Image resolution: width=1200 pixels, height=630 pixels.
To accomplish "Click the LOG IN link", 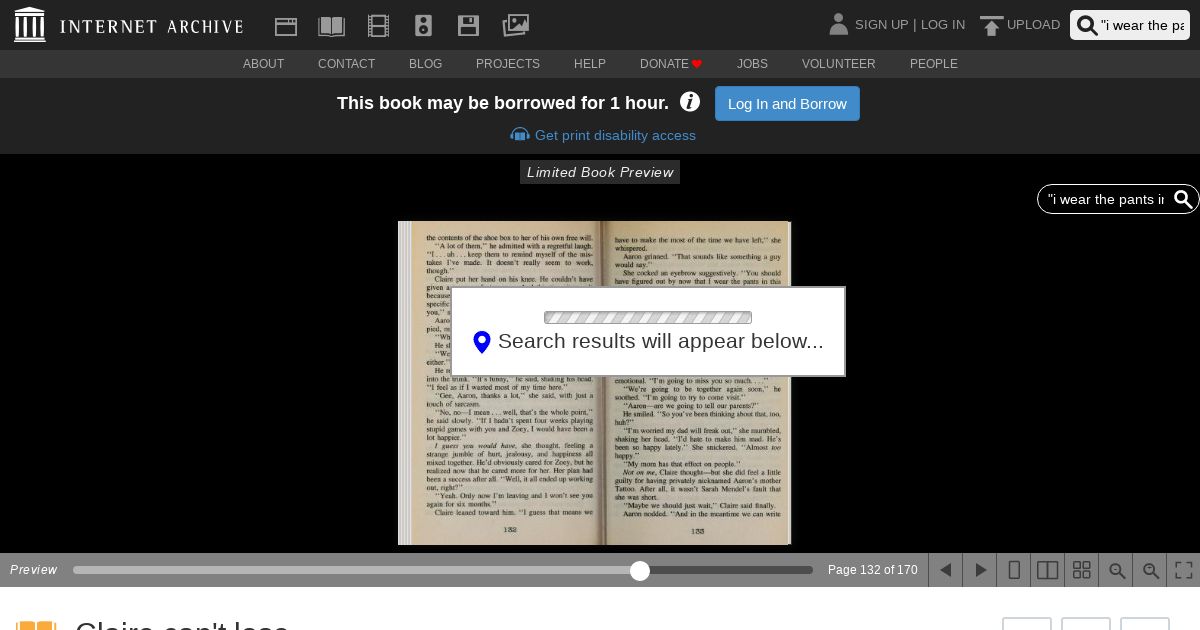I will (943, 25).
